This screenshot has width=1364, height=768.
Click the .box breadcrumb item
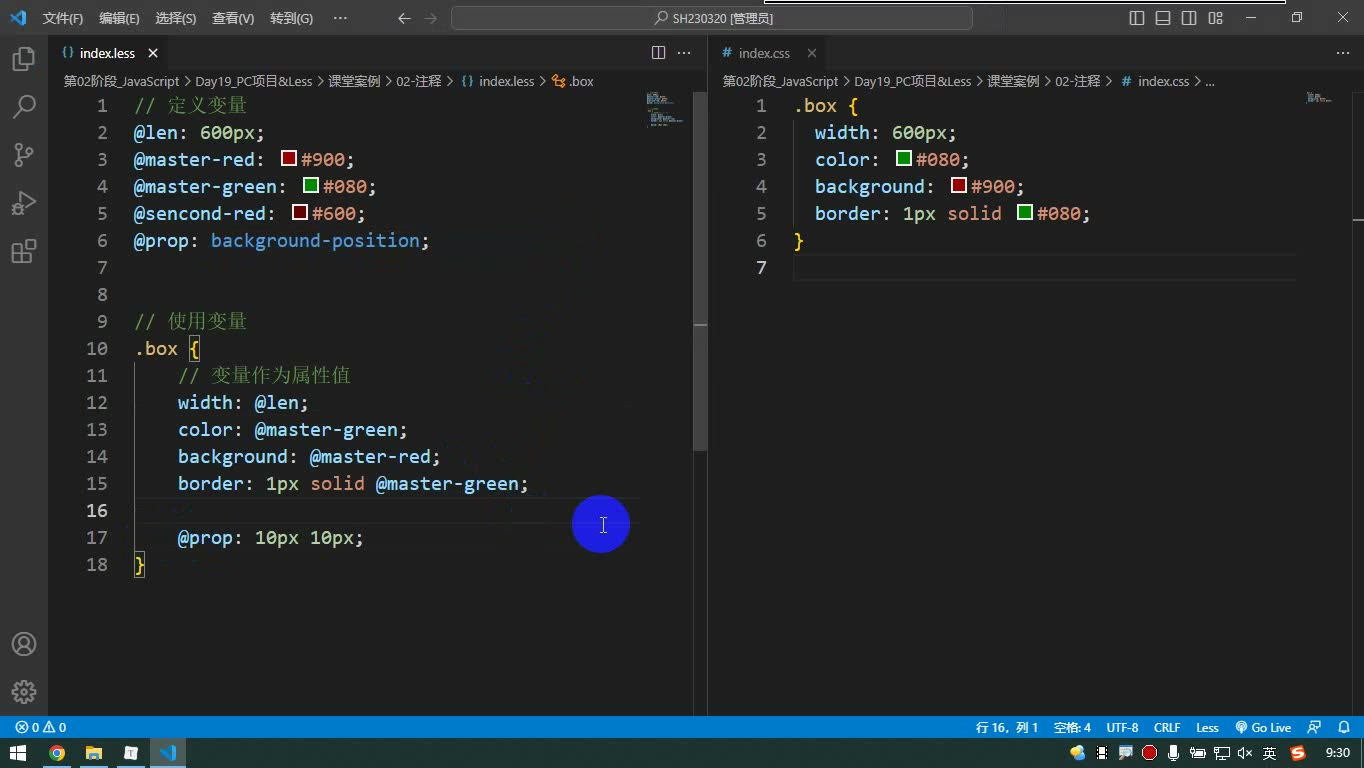pyautogui.click(x=573, y=81)
